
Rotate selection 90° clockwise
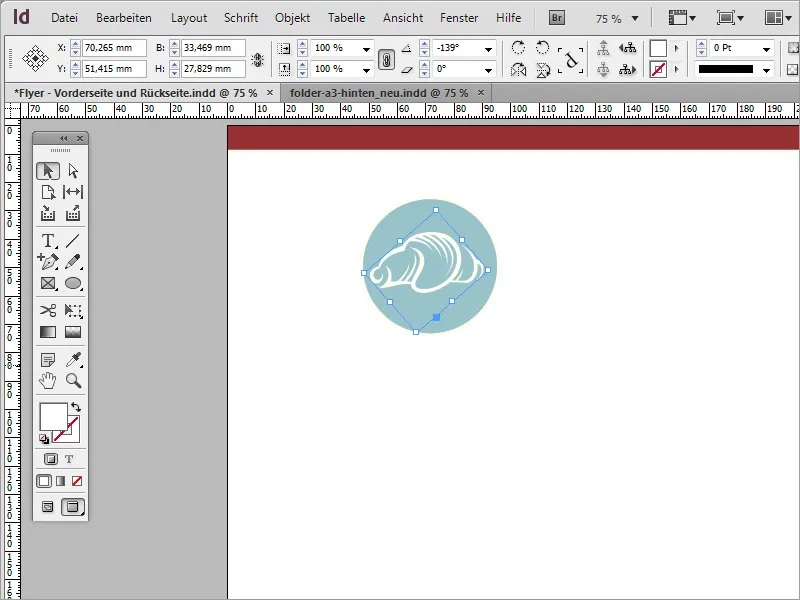click(x=518, y=47)
